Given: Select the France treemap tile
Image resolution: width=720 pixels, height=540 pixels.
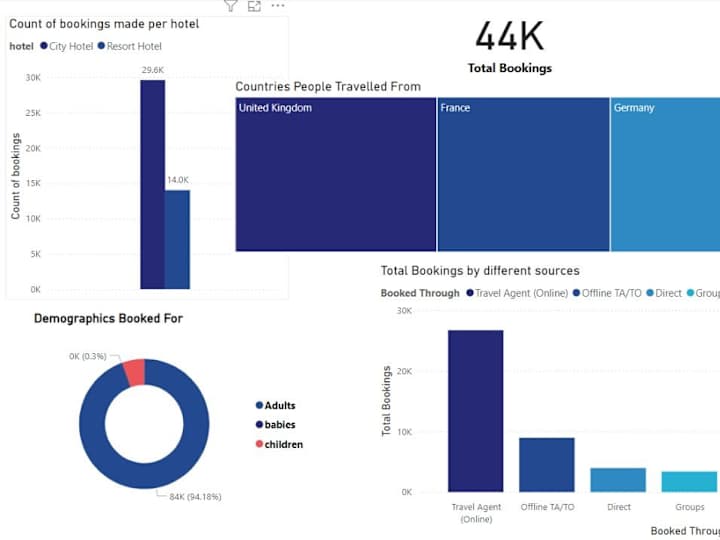Looking at the screenshot, I should 523,174.
